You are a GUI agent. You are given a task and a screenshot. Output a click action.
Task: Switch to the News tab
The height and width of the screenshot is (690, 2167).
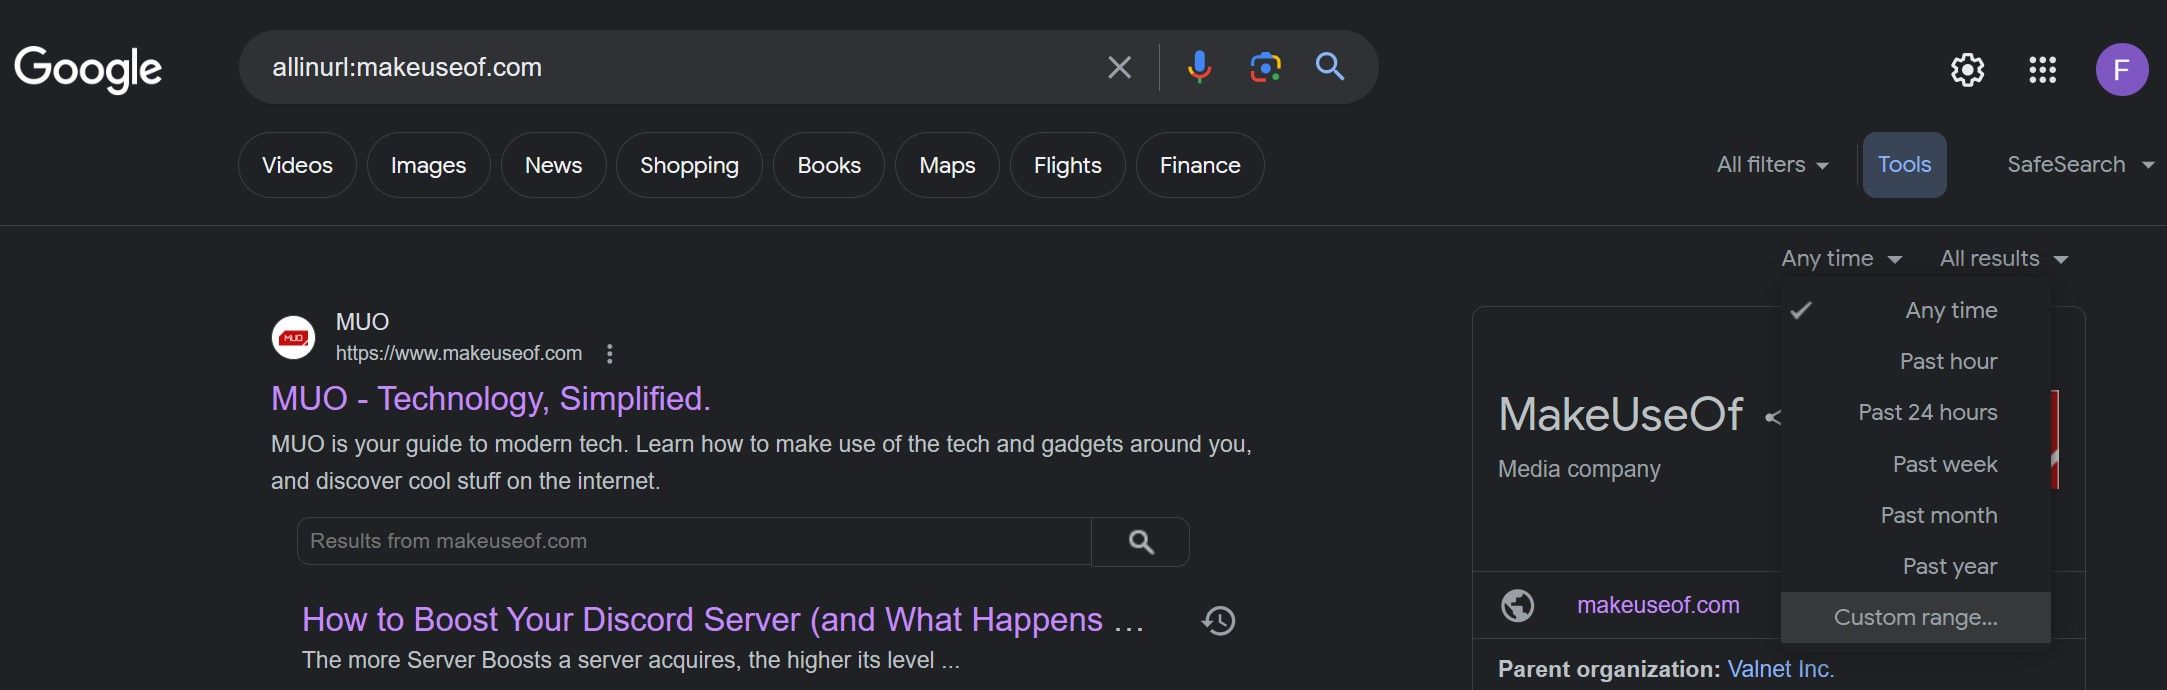[x=553, y=165]
